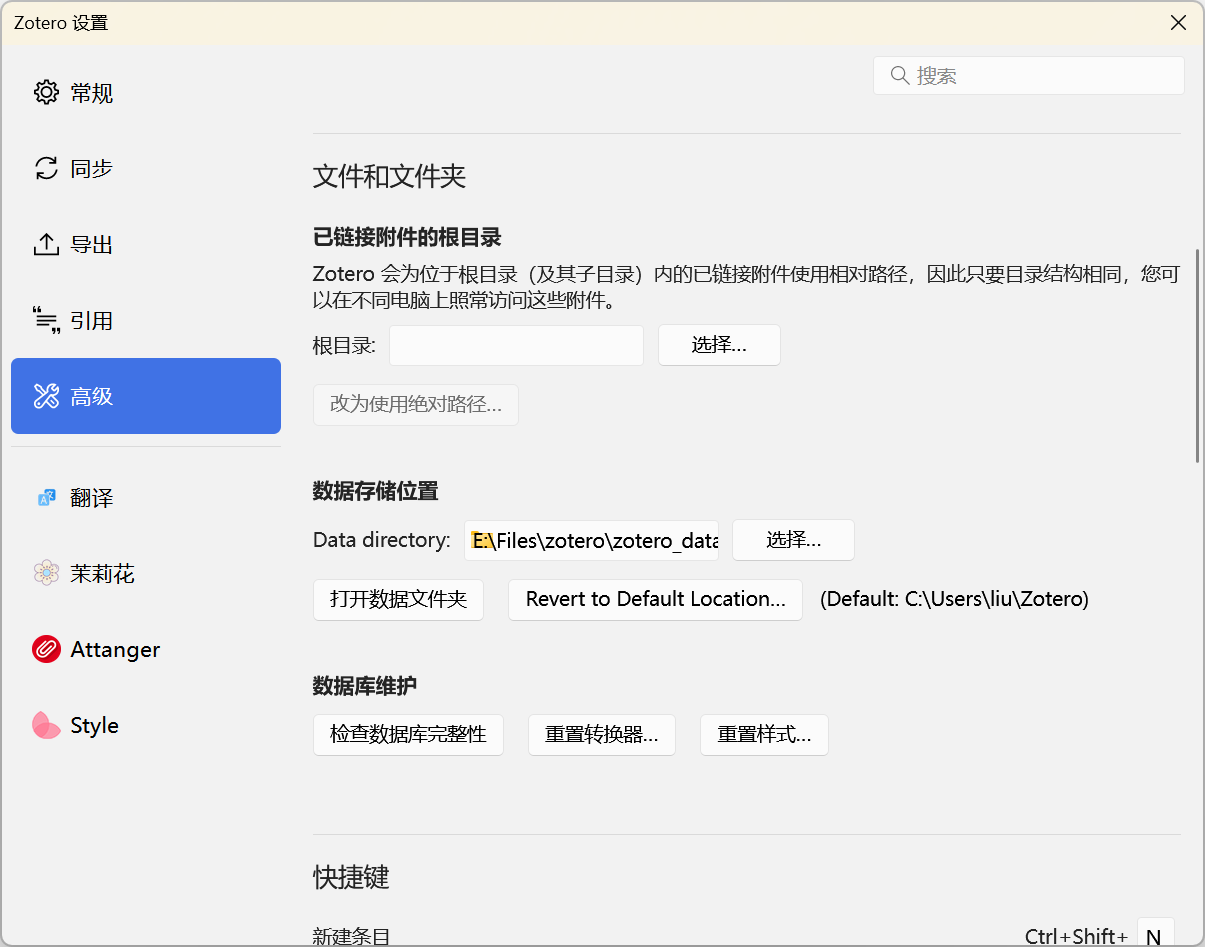The height and width of the screenshot is (947, 1205).
Task: Click the 重置转换器... button
Action: pos(601,734)
